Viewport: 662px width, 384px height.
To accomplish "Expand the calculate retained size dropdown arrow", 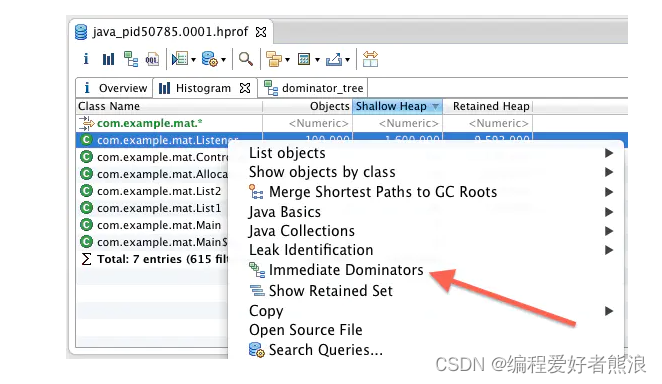I will tap(317, 60).
